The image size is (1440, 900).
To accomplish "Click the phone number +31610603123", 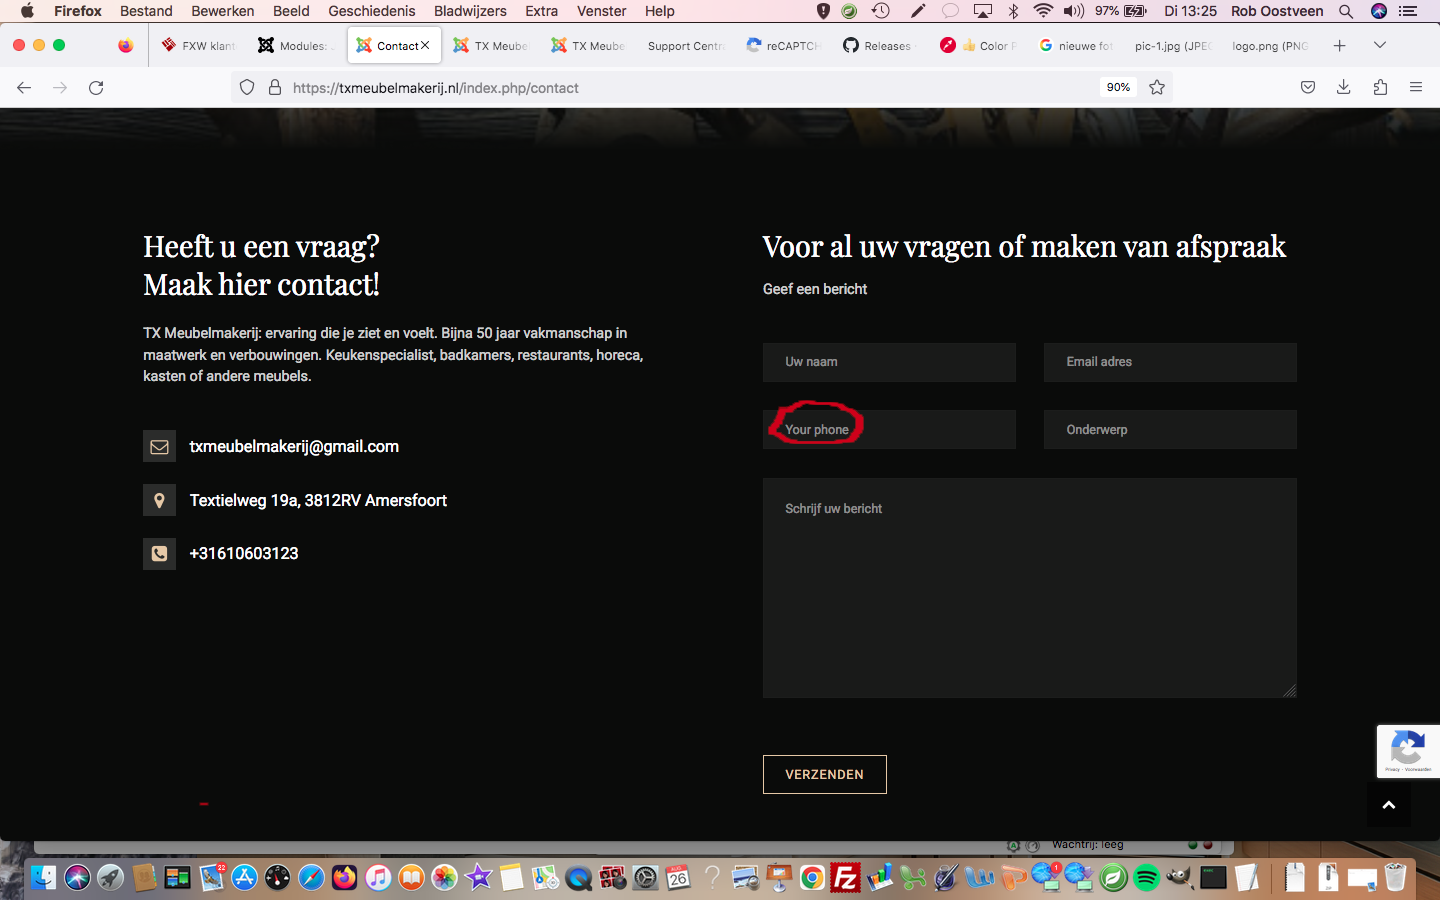I will click(x=244, y=554).
